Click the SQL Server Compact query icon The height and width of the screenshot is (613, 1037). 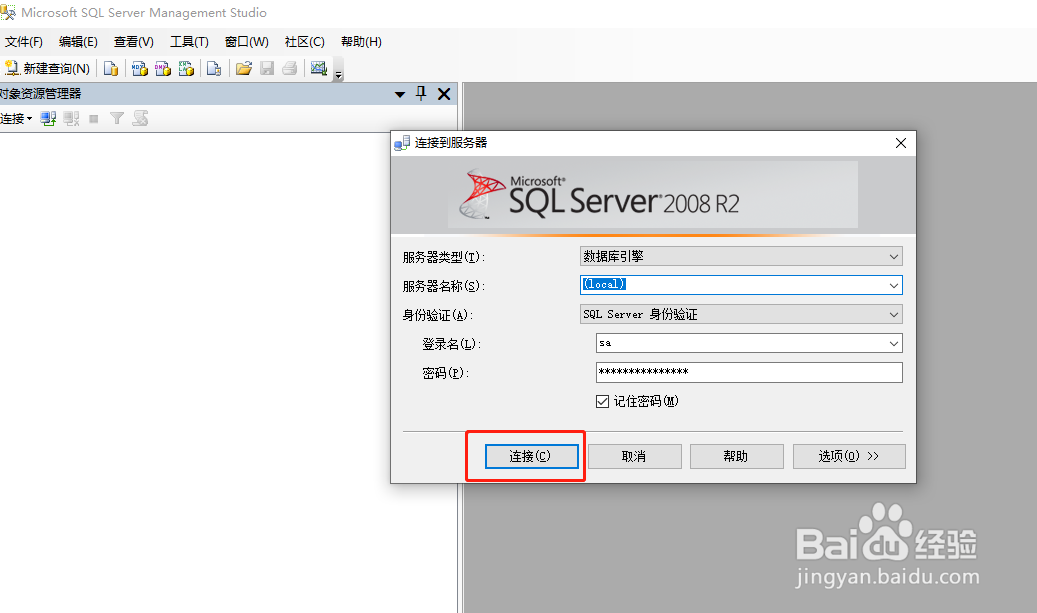click(214, 68)
